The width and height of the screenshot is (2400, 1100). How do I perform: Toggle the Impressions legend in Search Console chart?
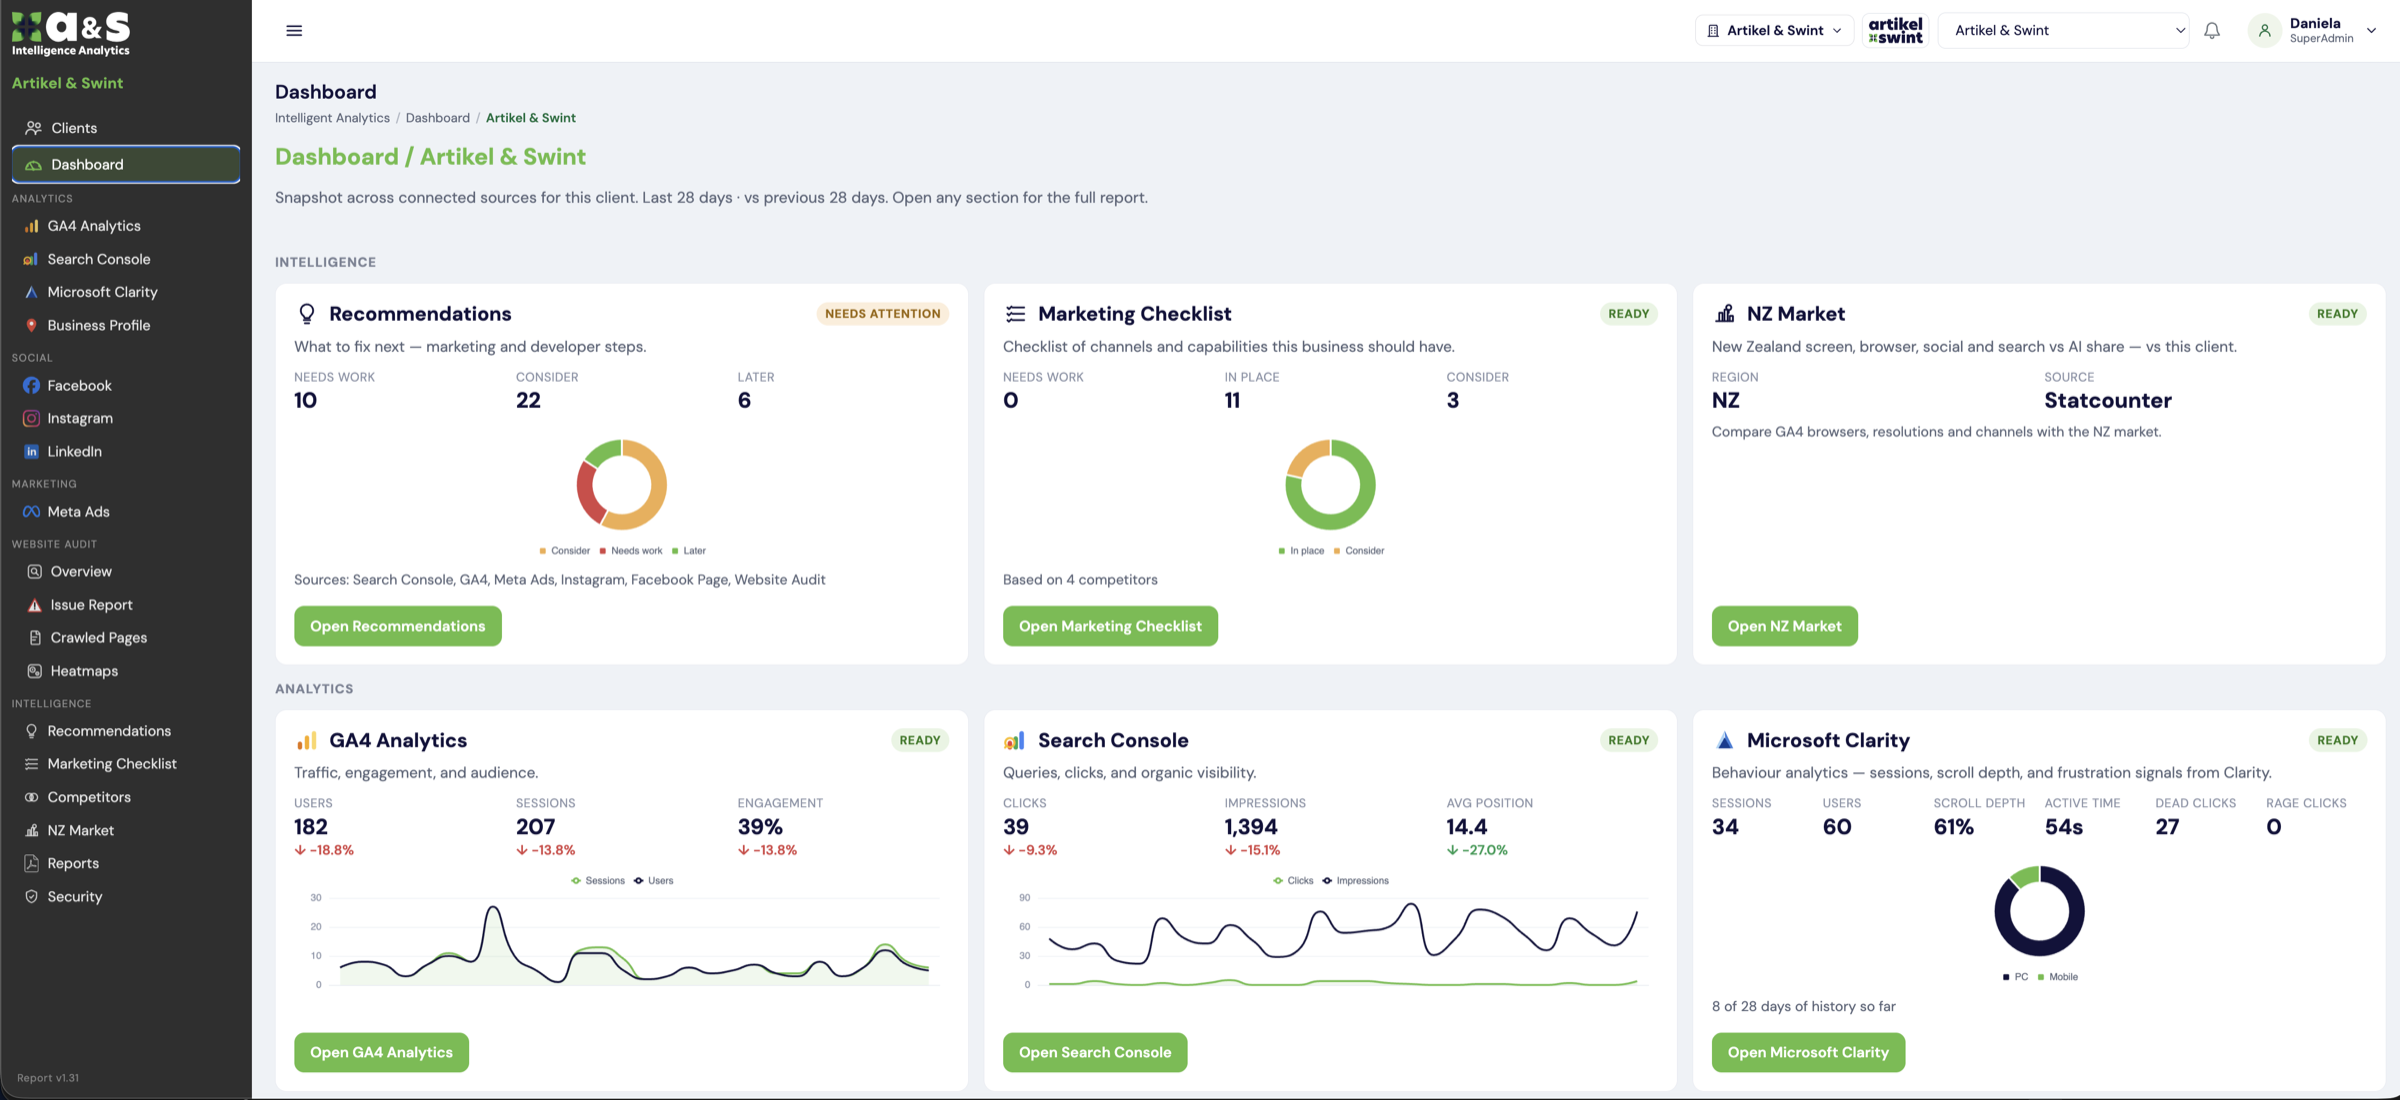pyautogui.click(x=1355, y=881)
